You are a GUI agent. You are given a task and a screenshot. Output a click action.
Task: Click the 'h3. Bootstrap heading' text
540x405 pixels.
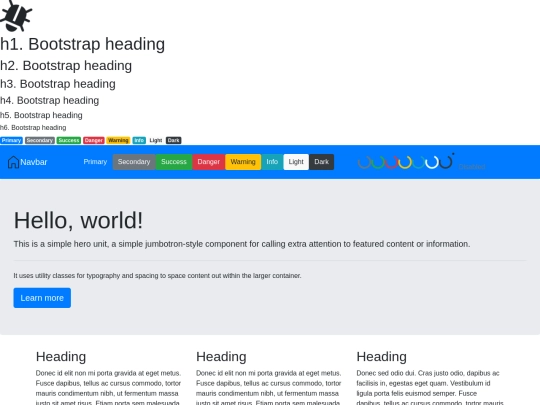pos(58,84)
